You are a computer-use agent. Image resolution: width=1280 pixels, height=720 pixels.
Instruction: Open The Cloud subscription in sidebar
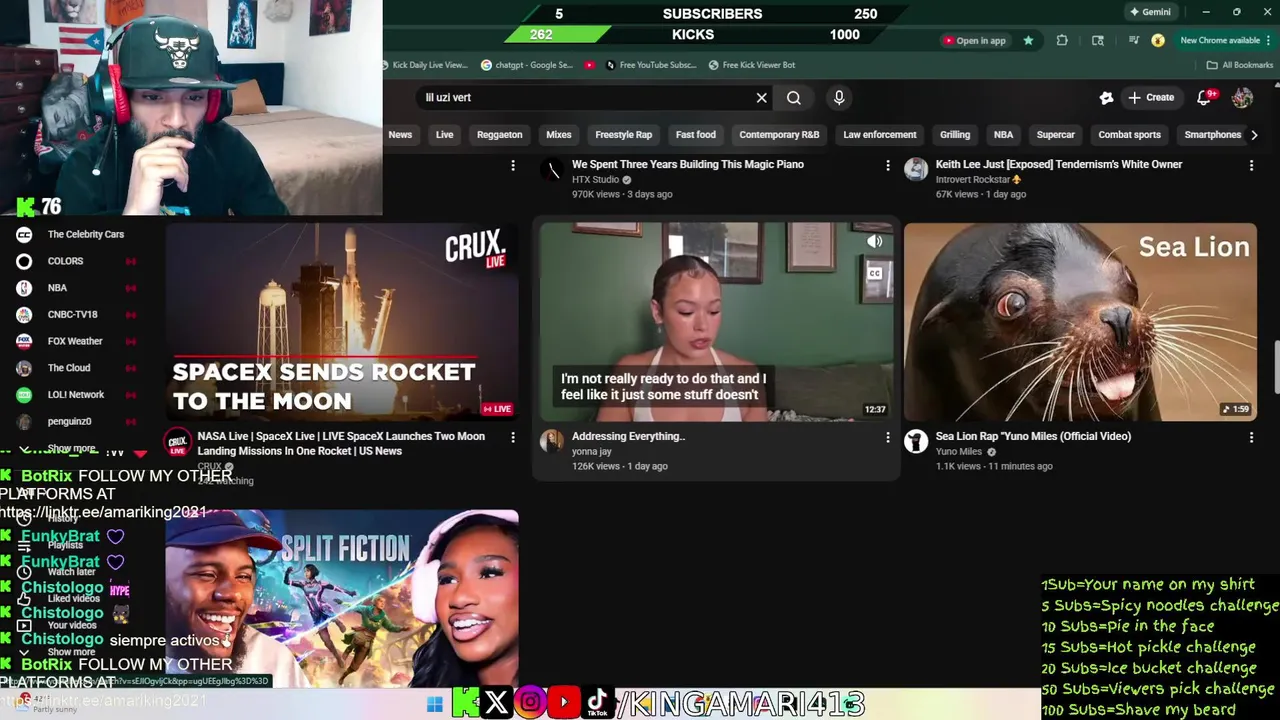click(70, 368)
